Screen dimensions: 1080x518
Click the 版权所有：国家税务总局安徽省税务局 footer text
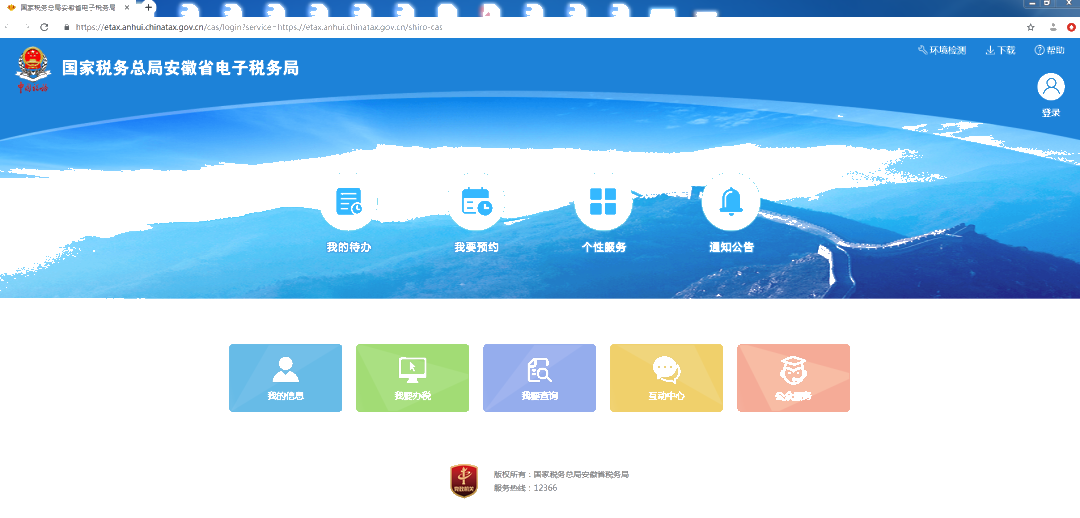(561, 475)
